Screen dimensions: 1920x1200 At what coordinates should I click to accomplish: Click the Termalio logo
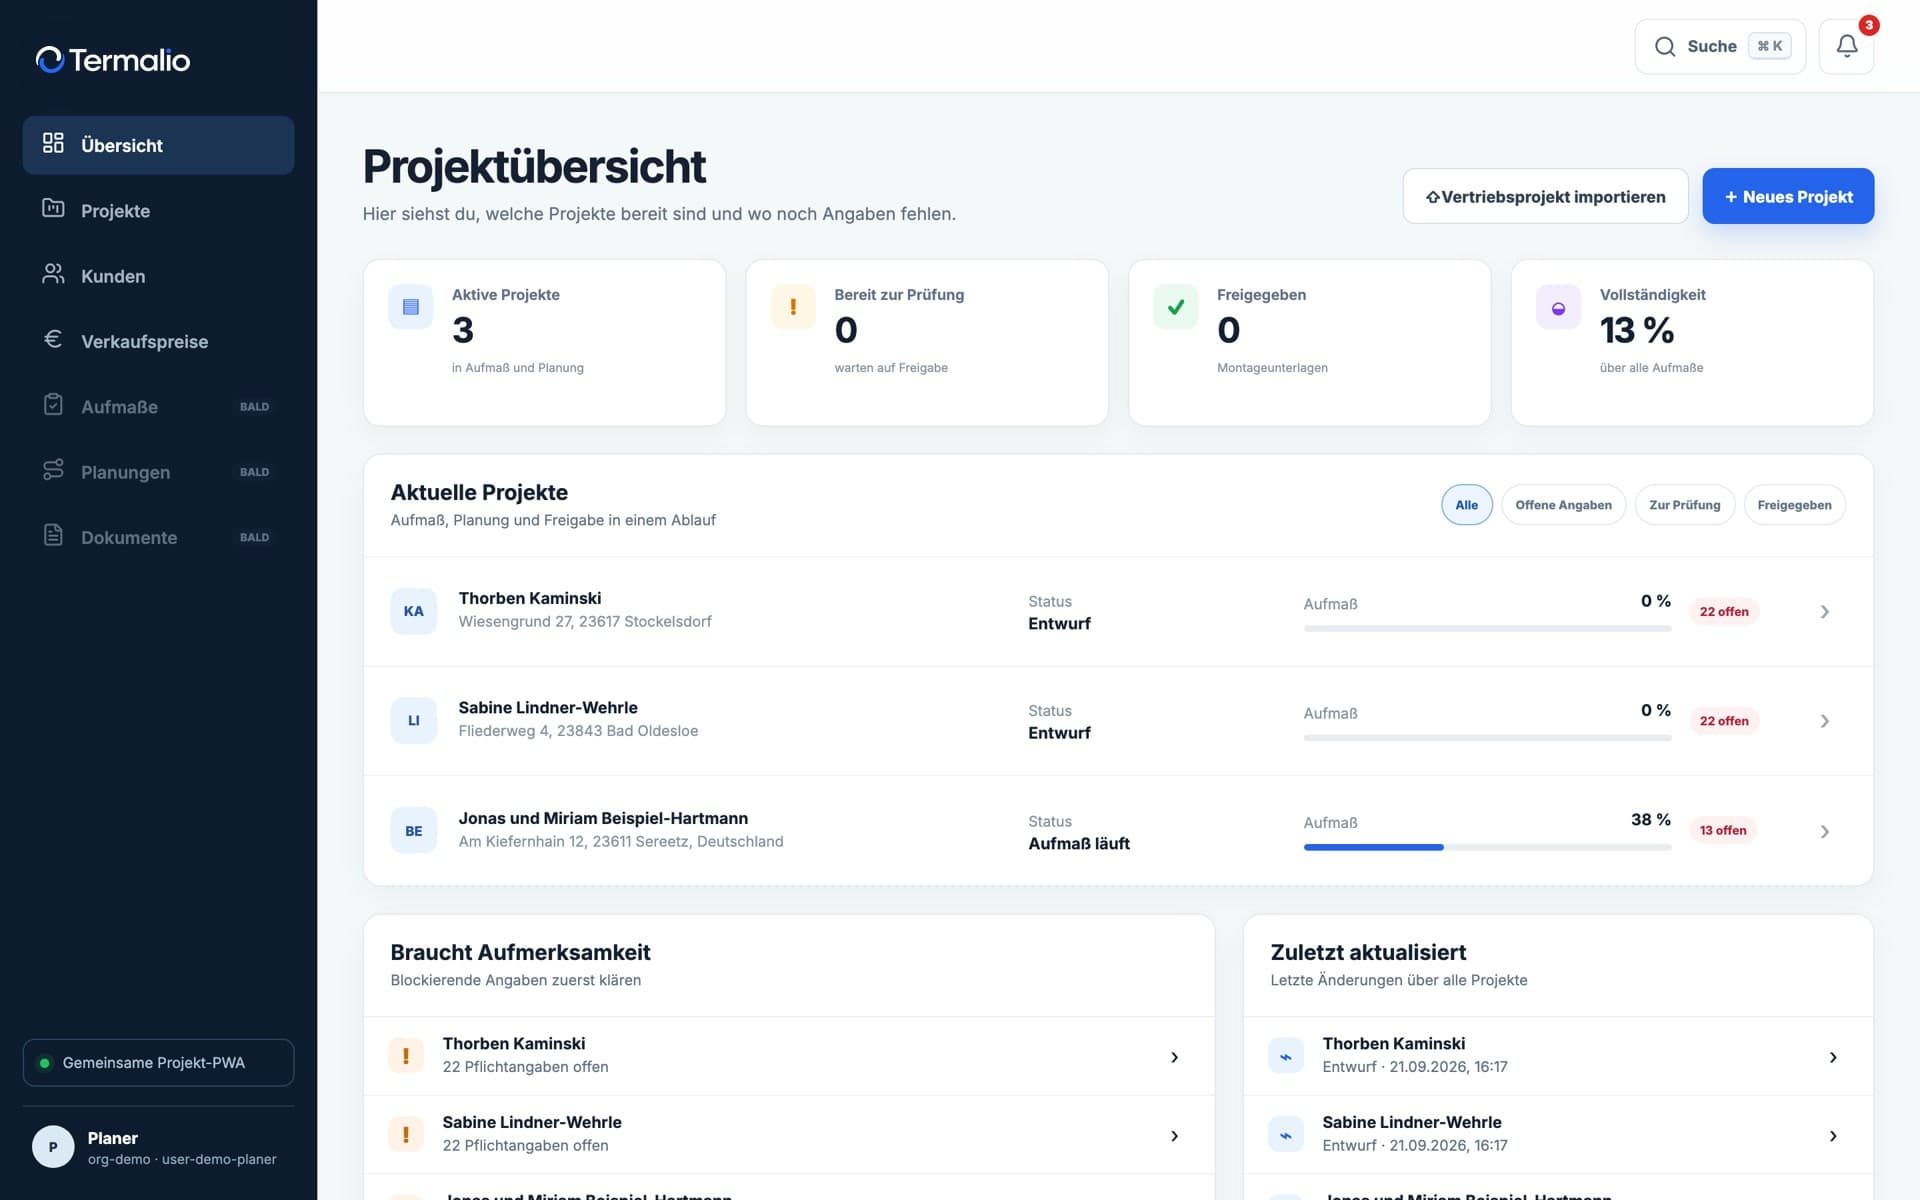113,60
